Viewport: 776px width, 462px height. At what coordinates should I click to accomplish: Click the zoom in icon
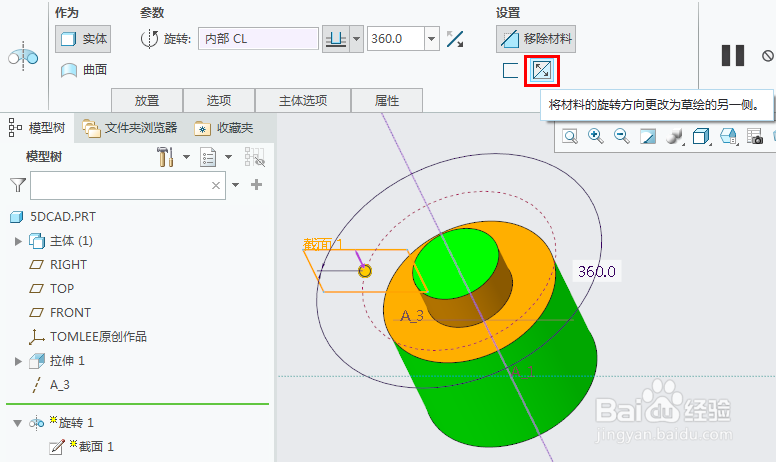[x=596, y=137]
